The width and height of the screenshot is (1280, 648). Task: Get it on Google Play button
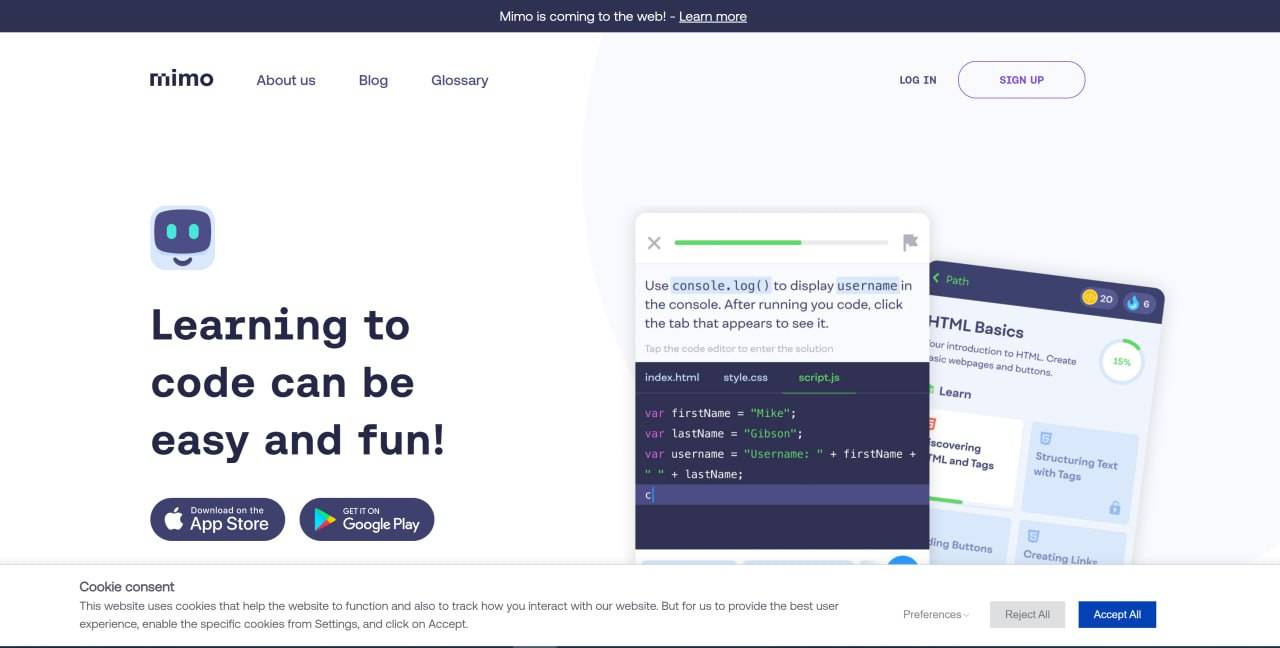tap(367, 519)
